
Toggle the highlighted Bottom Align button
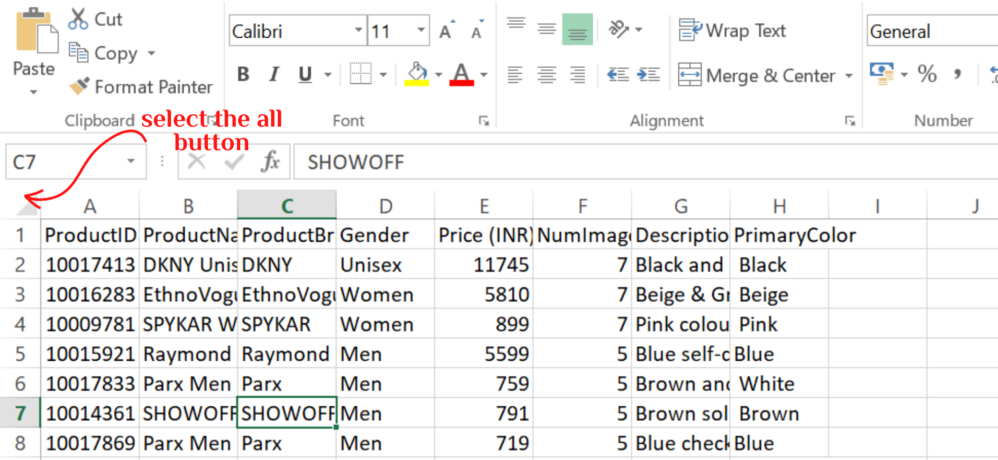point(578,29)
